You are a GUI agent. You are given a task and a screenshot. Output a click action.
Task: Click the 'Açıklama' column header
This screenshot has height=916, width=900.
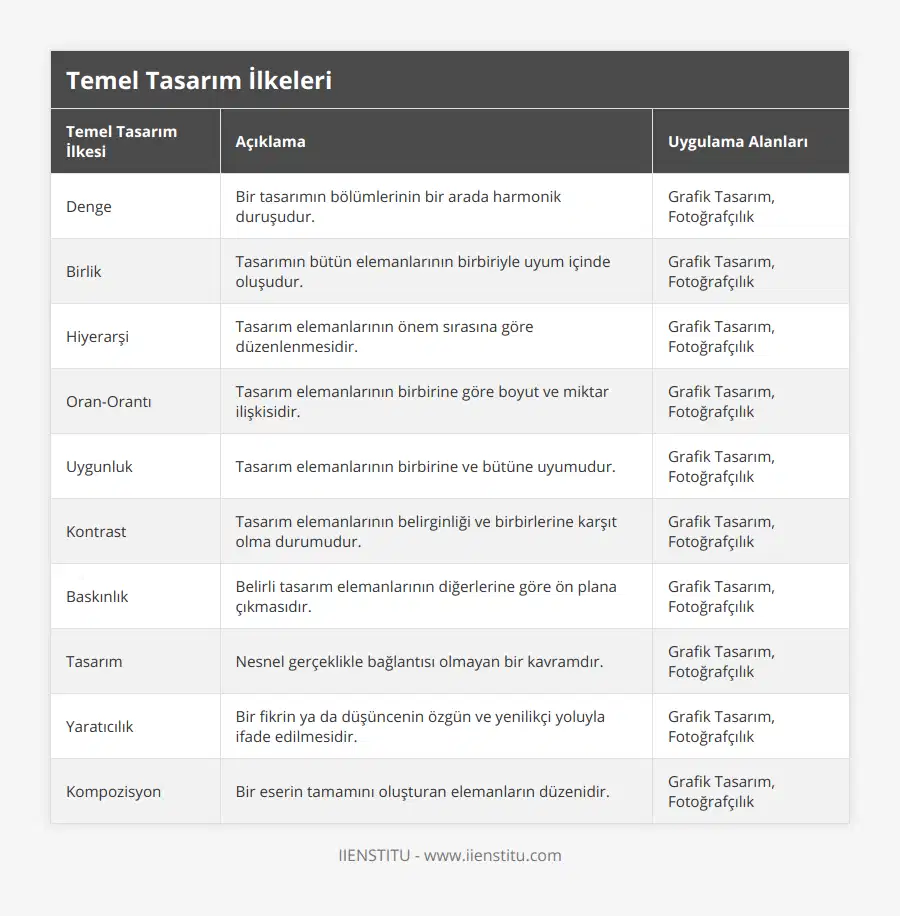pyautogui.click(x=270, y=141)
